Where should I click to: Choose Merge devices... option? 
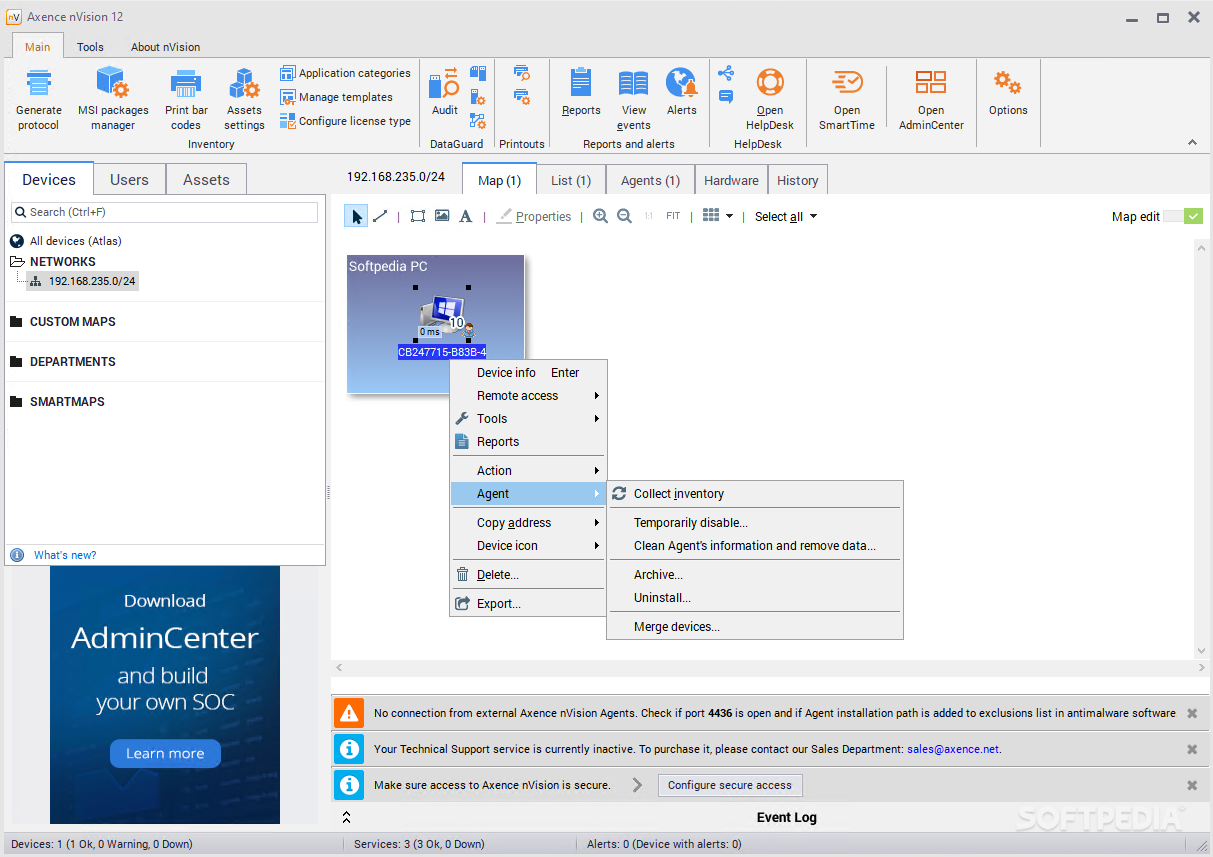pos(755,627)
